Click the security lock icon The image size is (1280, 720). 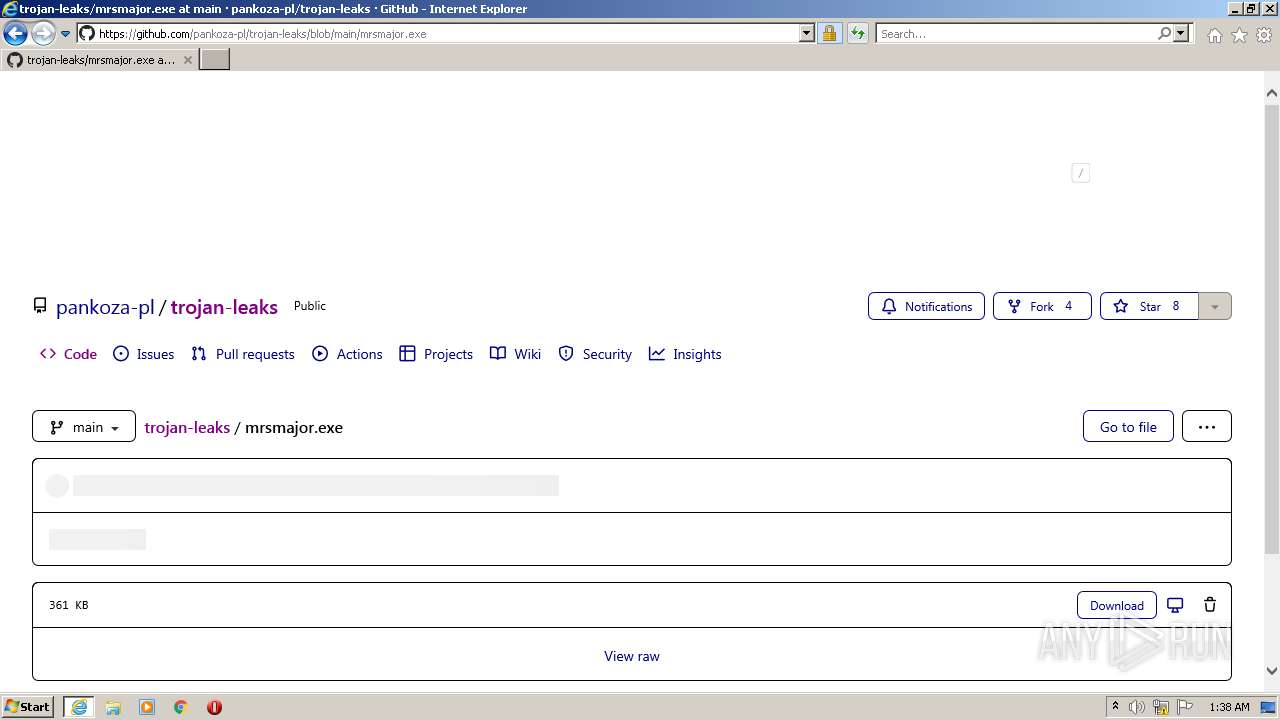click(829, 33)
